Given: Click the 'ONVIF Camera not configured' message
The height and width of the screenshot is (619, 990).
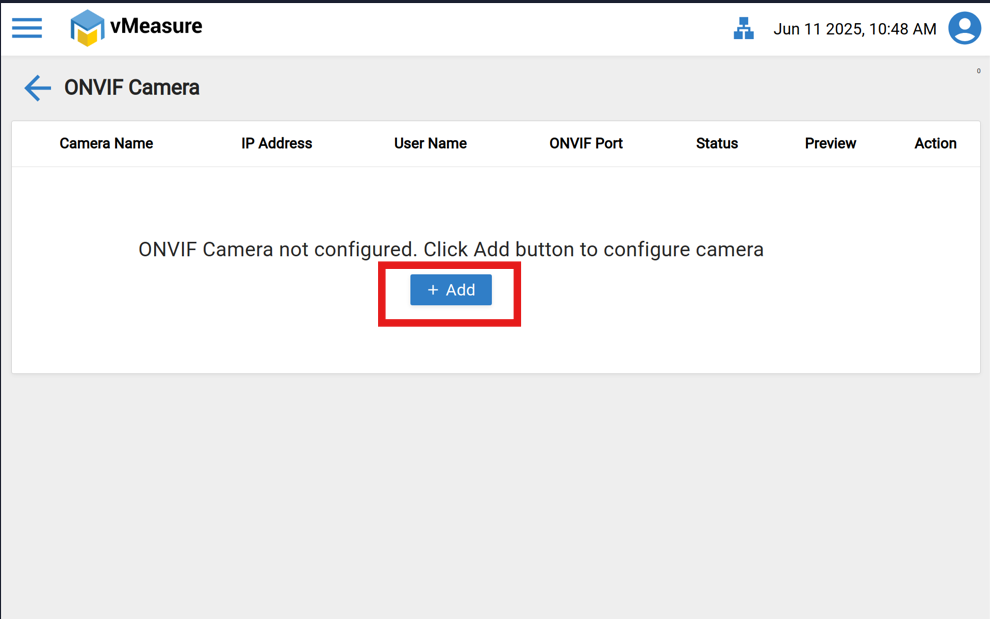Looking at the screenshot, I should pos(450,249).
